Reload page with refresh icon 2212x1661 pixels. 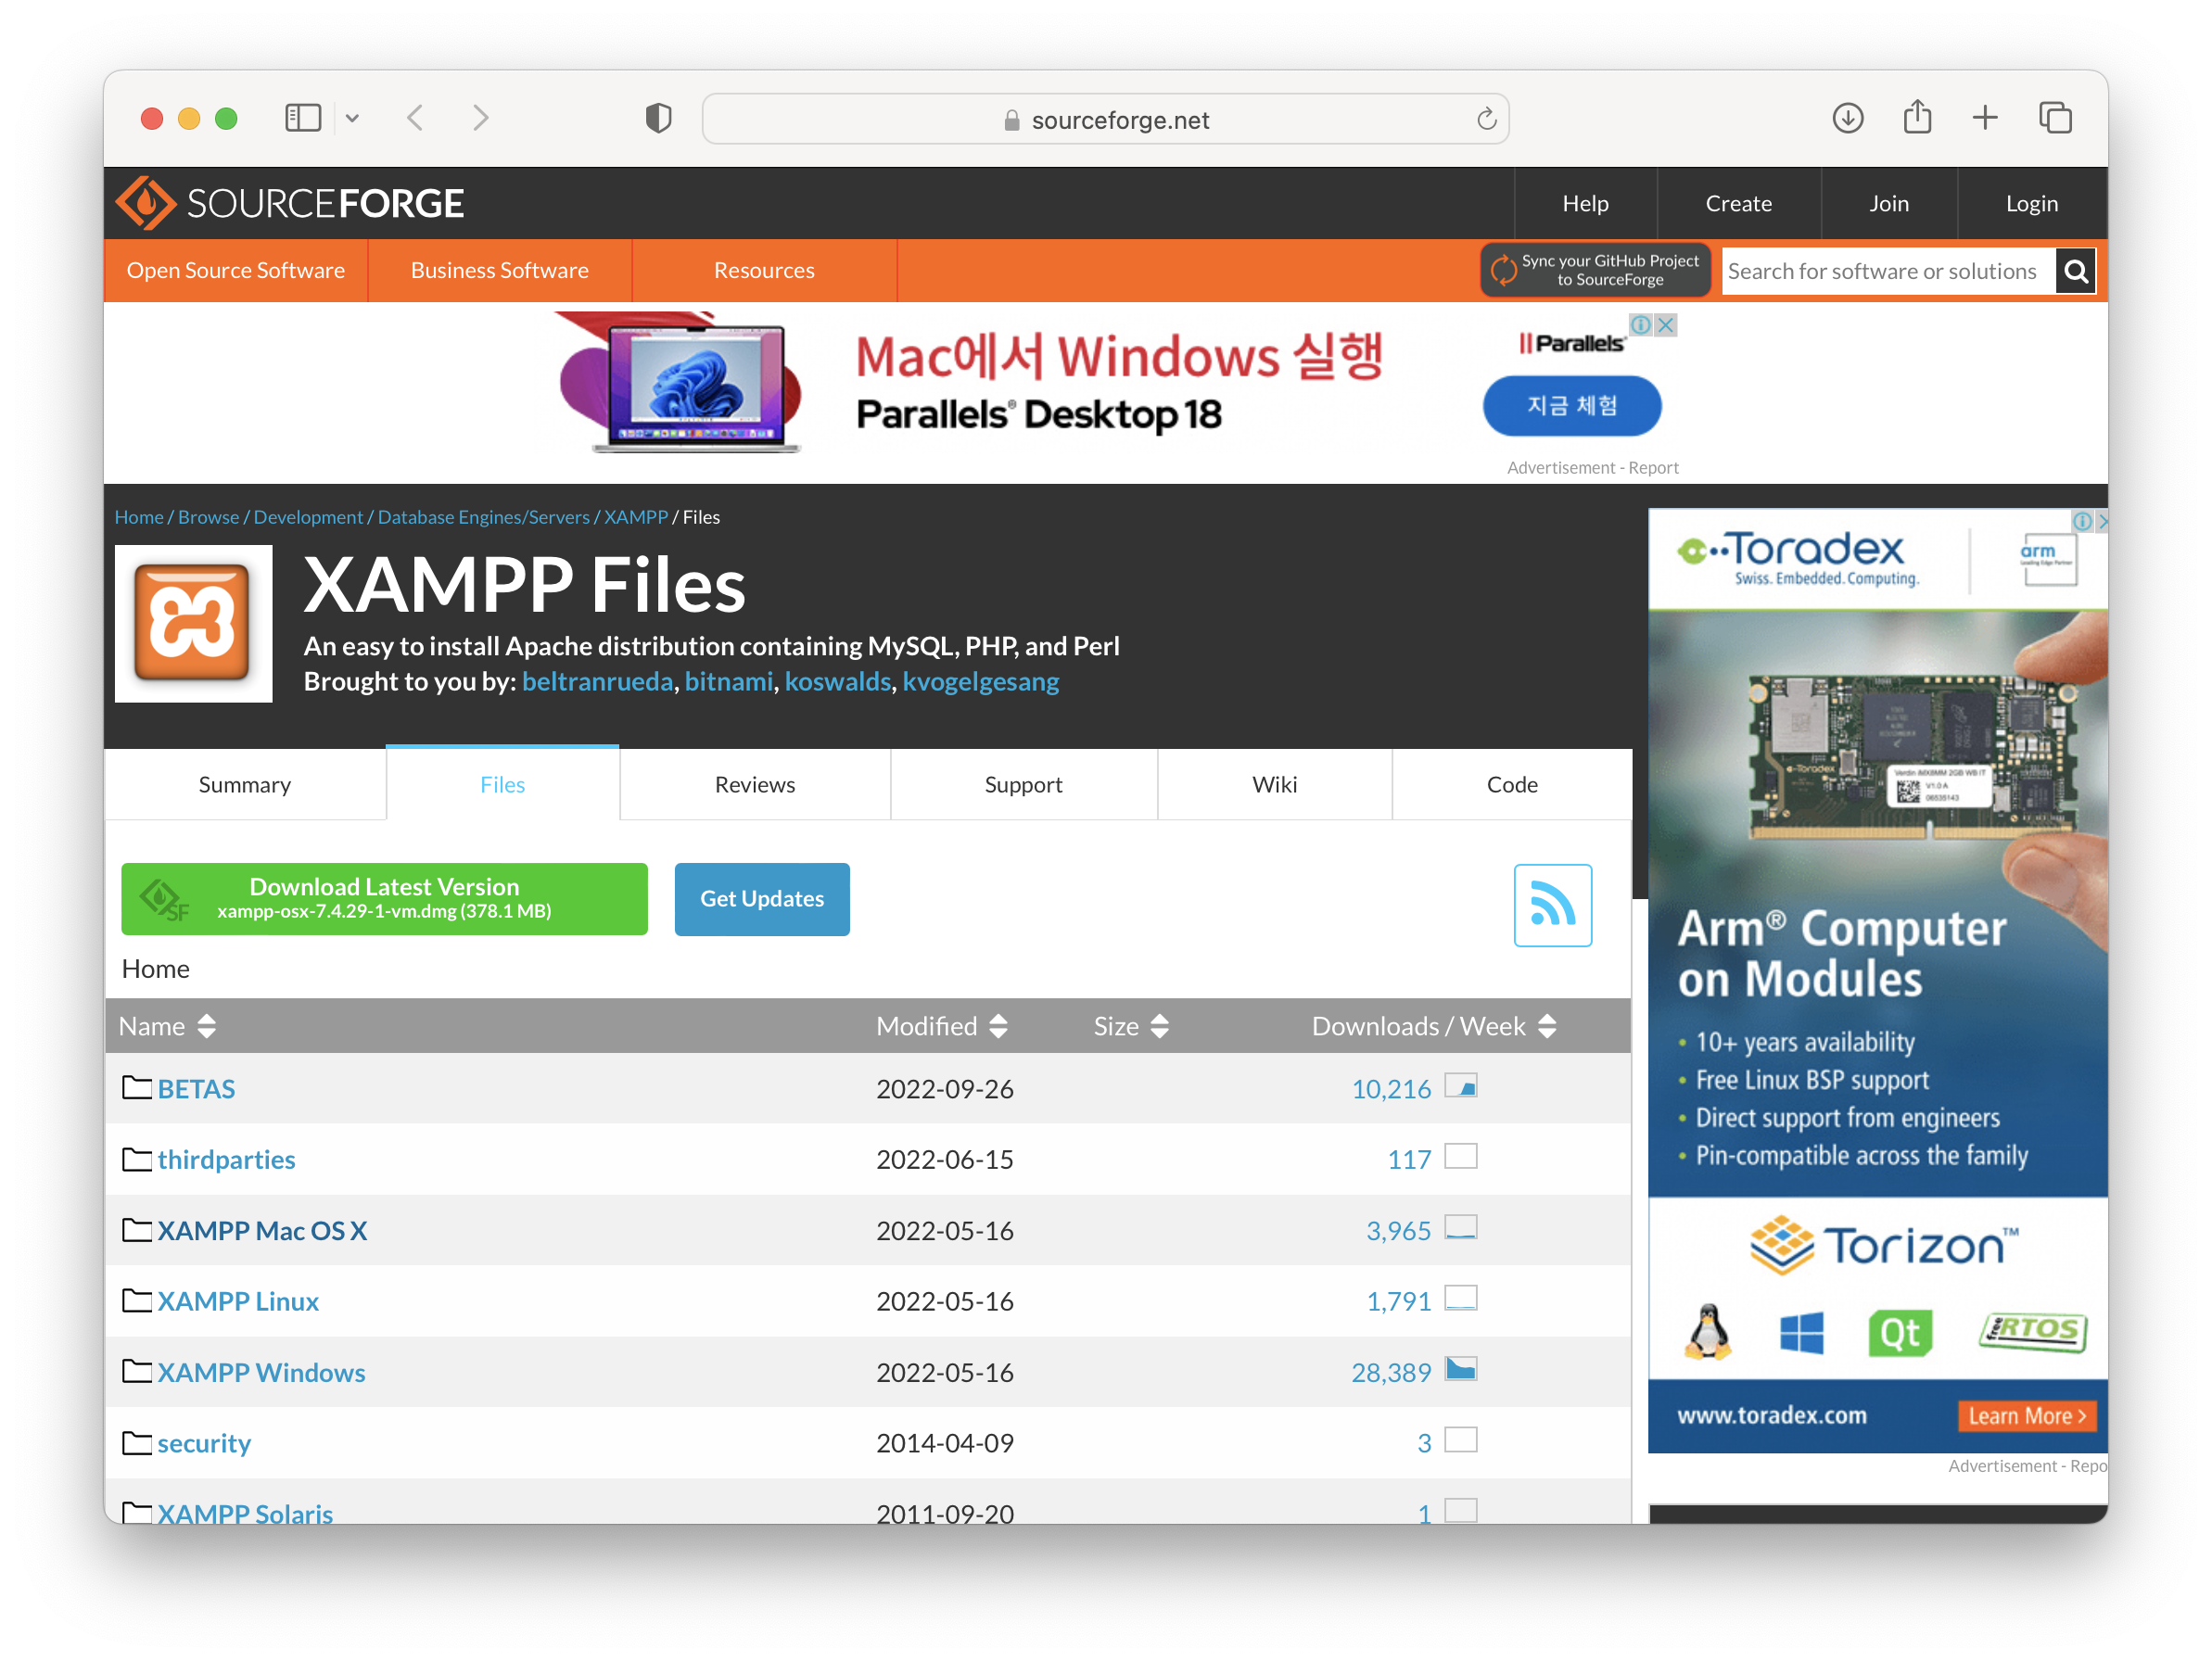[x=1486, y=119]
